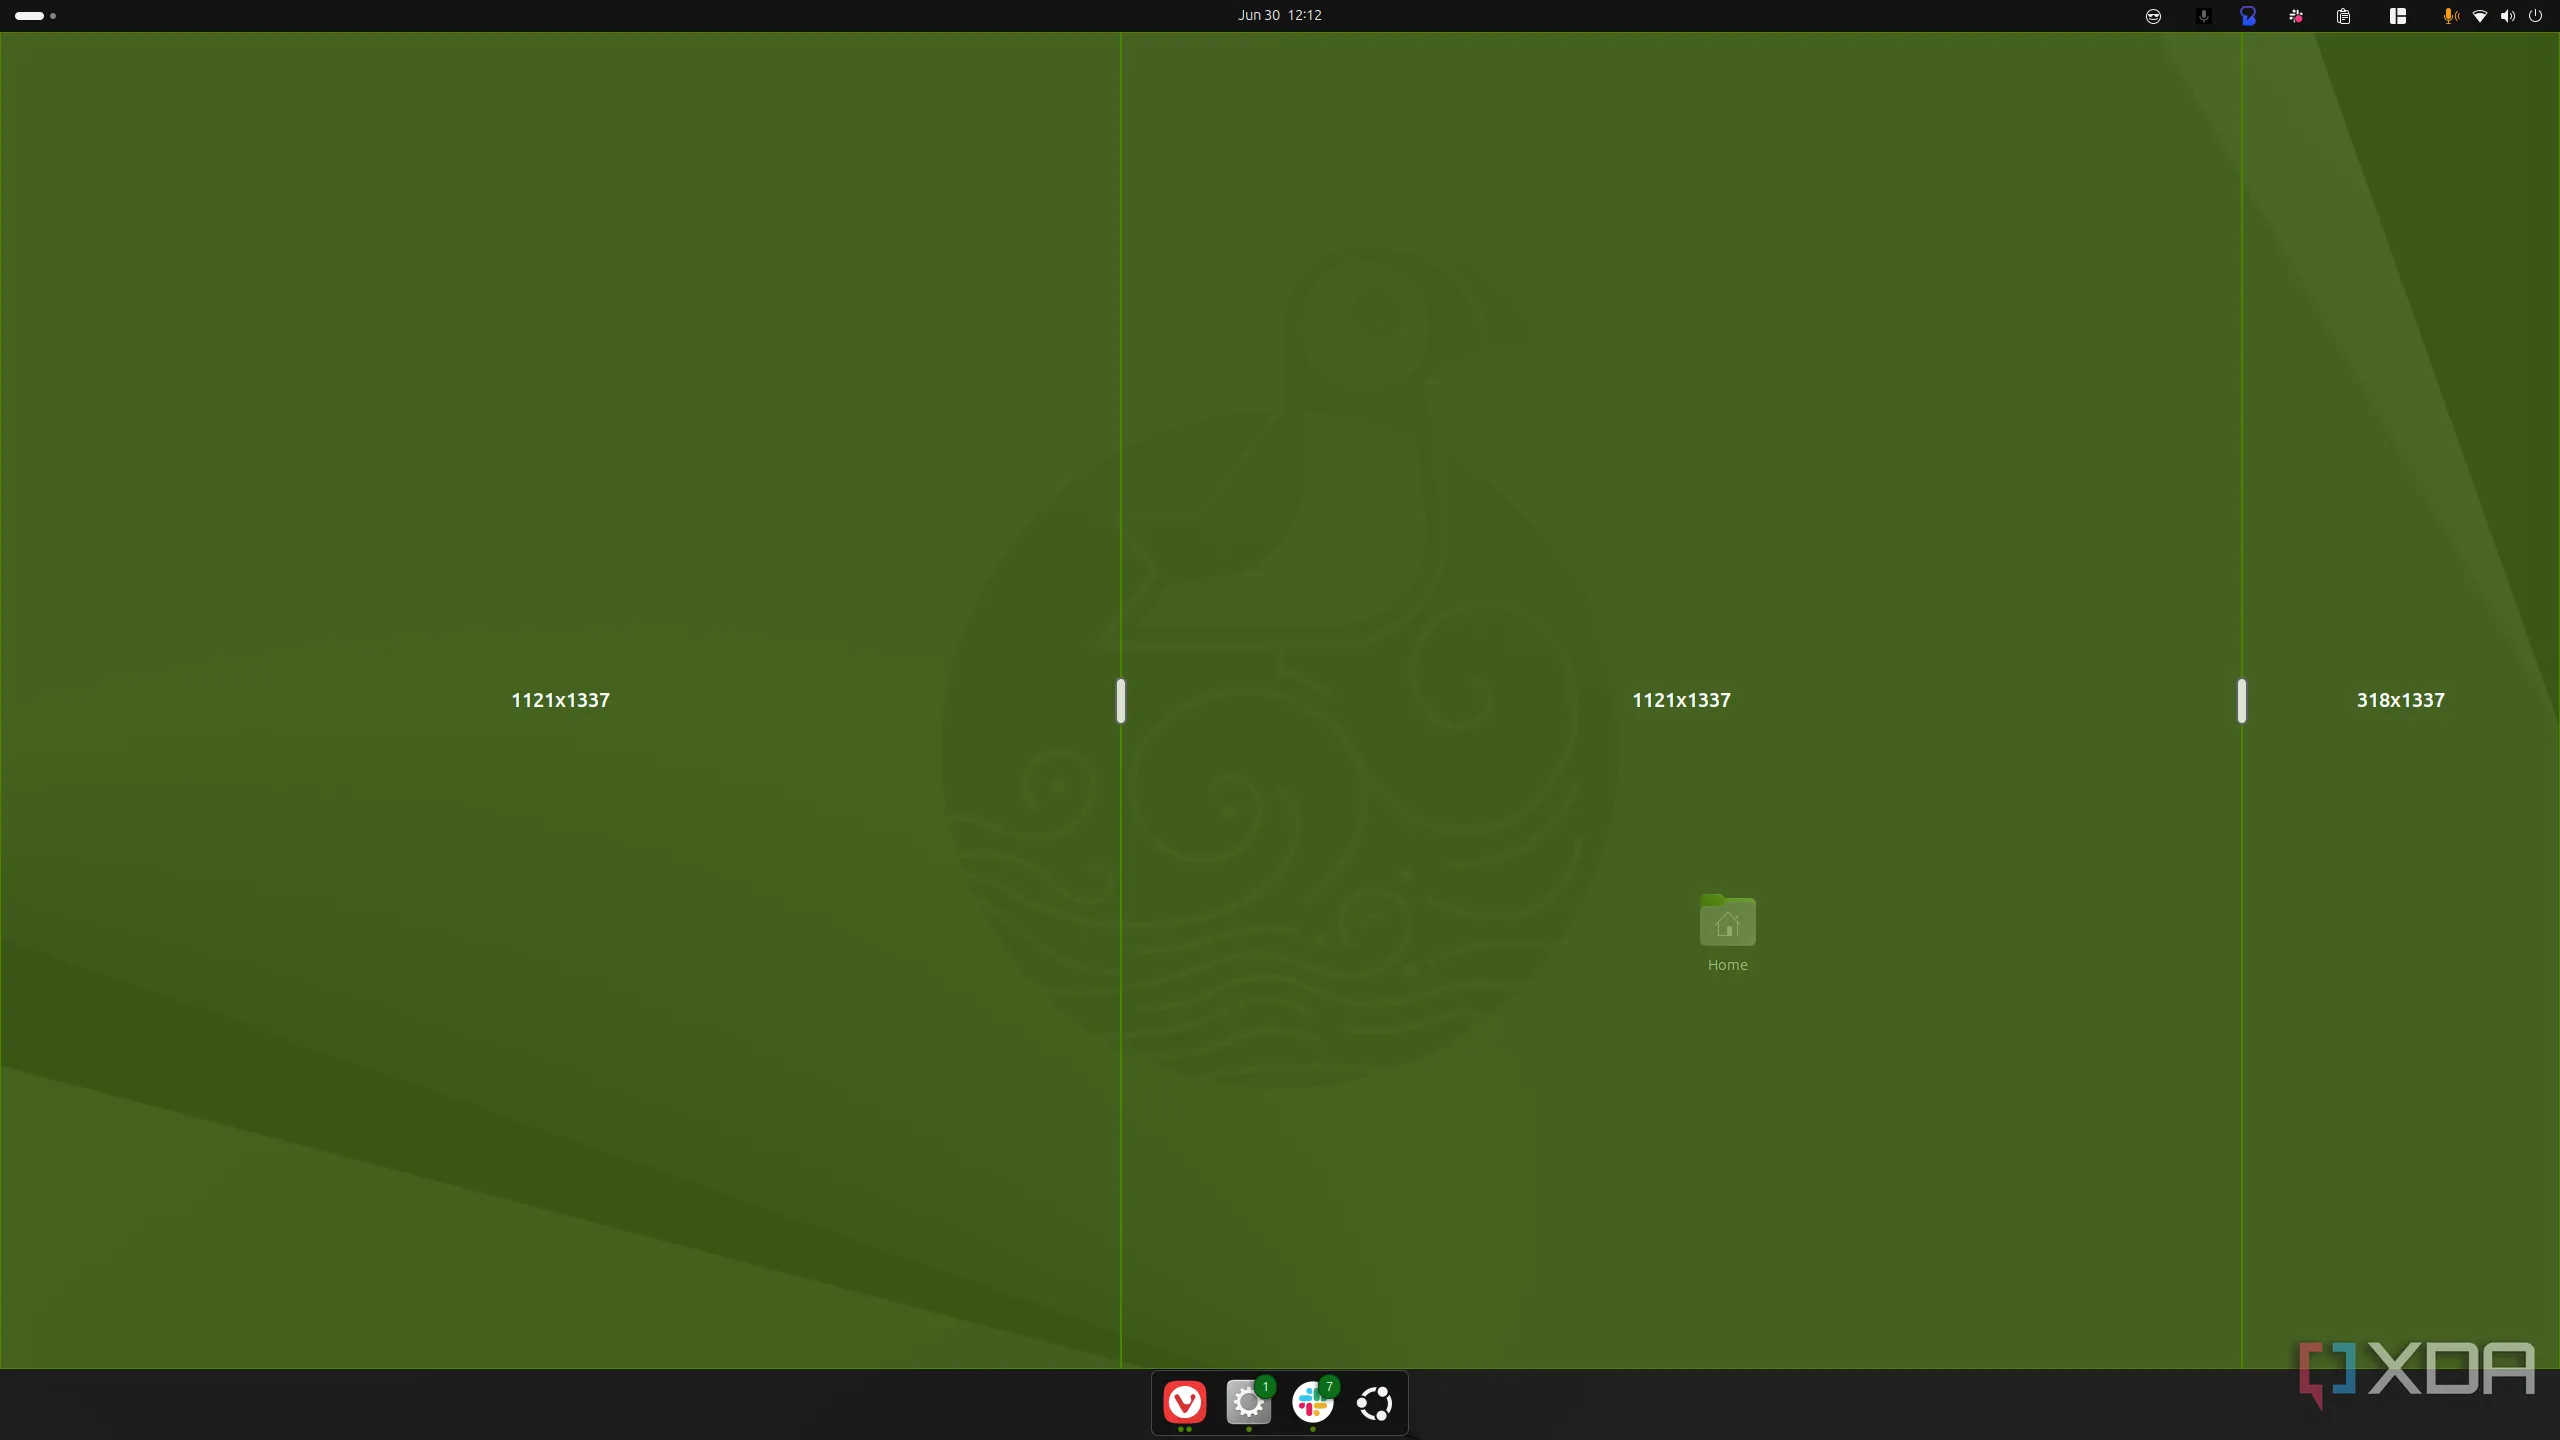
Task: Open Settings app in the dock
Action: point(1249,1402)
